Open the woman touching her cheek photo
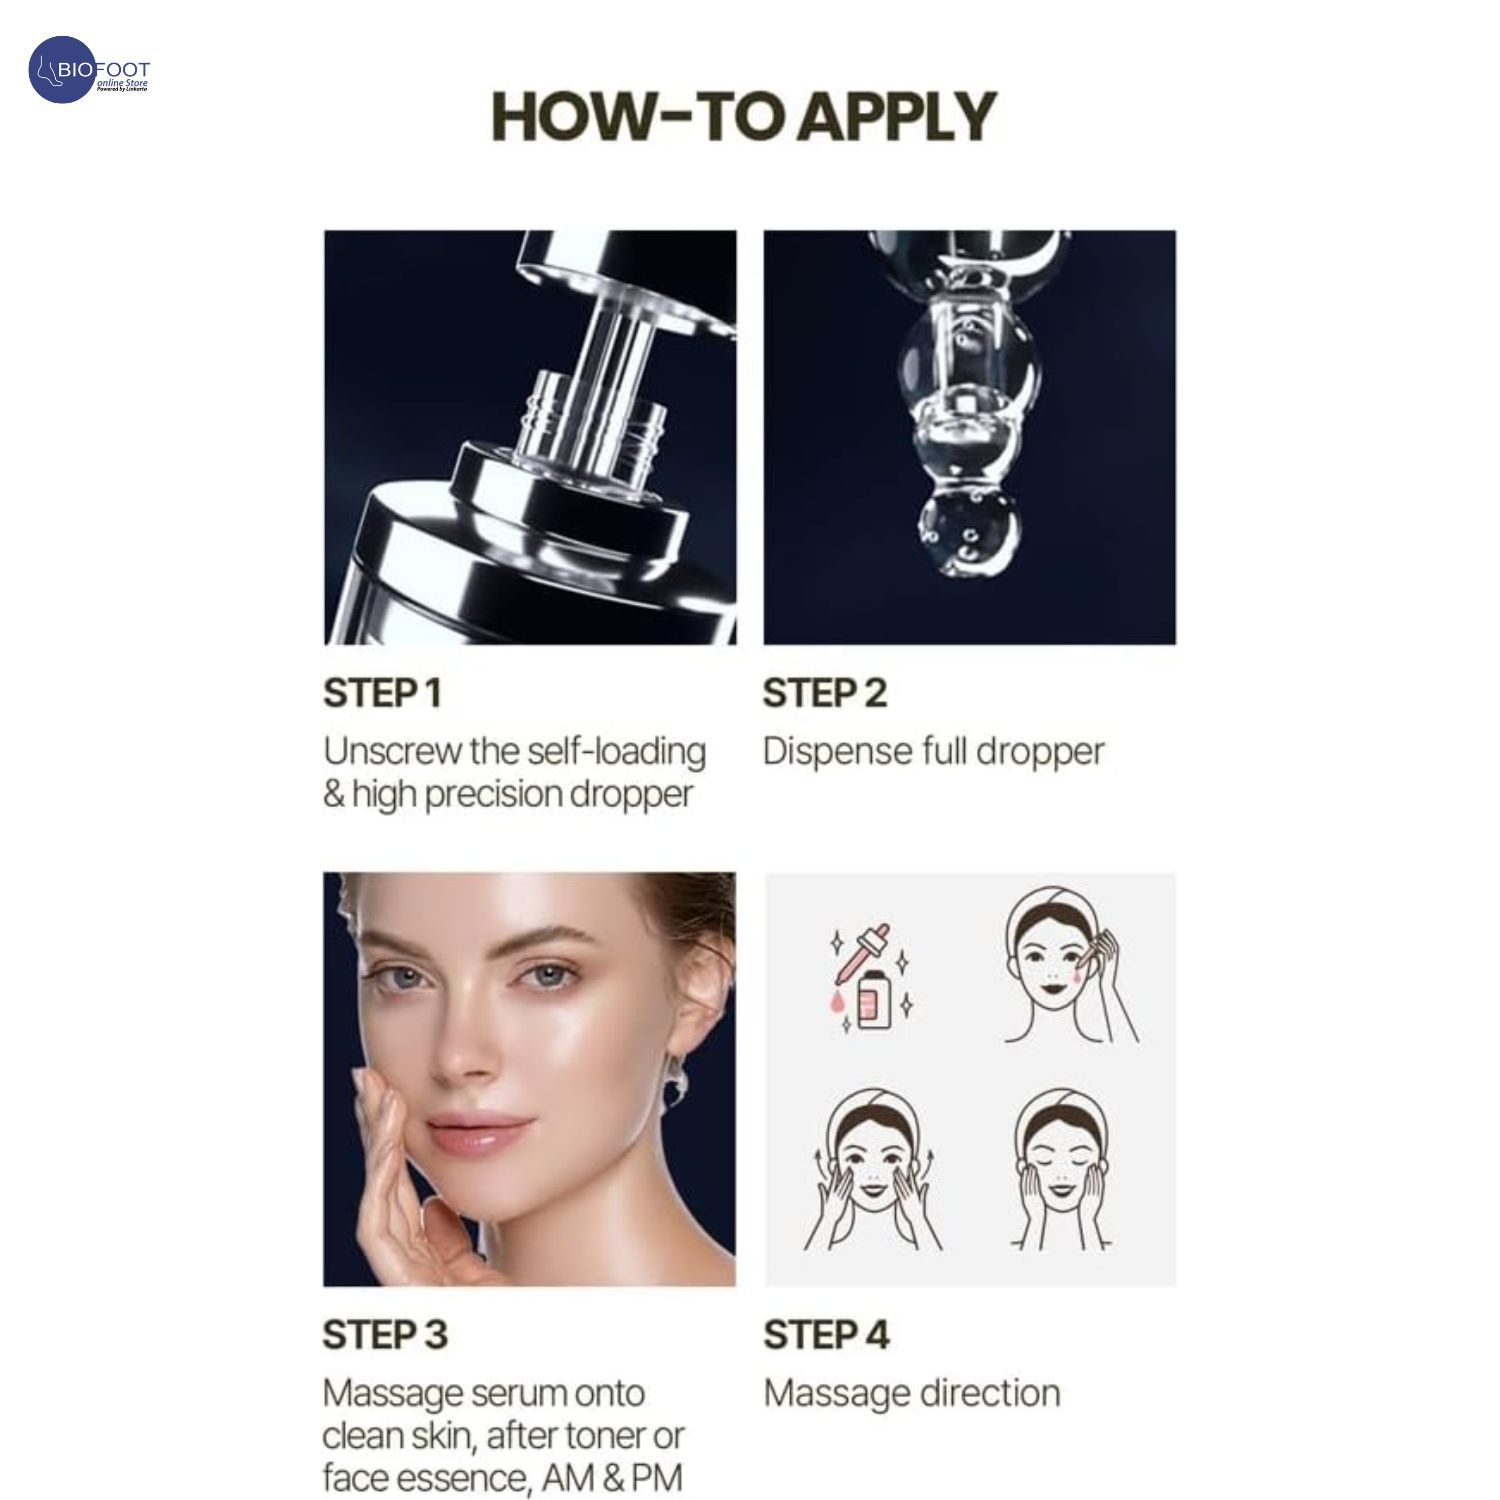 (x=529, y=1079)
